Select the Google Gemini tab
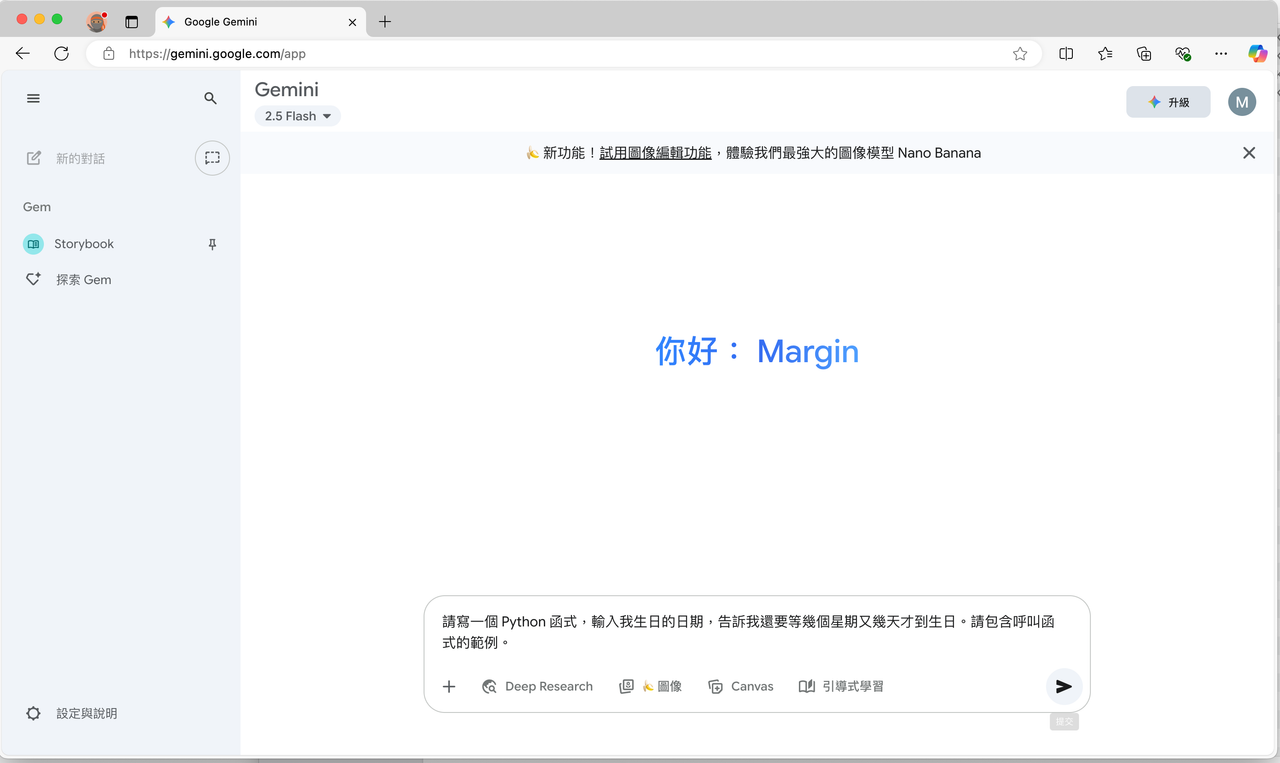 [261, 21]
